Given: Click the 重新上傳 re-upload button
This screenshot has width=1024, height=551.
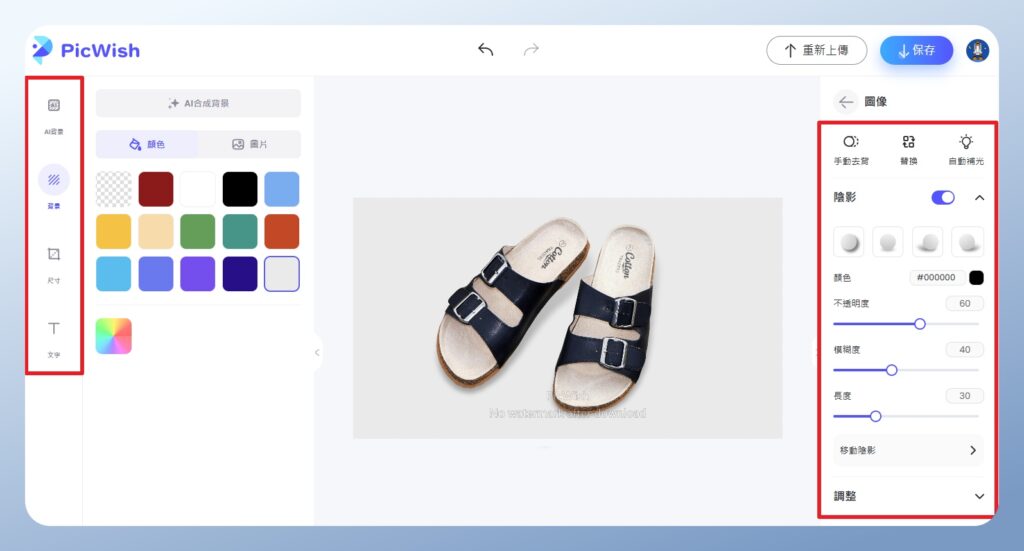Looking at the screenshot, I should 816,50.
